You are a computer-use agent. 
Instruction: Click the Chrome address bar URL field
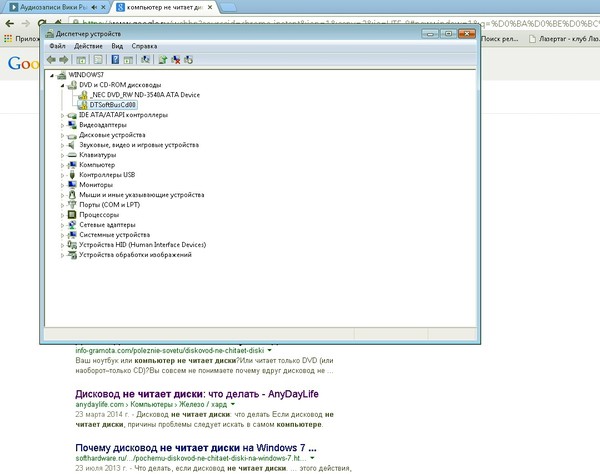[x=333, y=23]
